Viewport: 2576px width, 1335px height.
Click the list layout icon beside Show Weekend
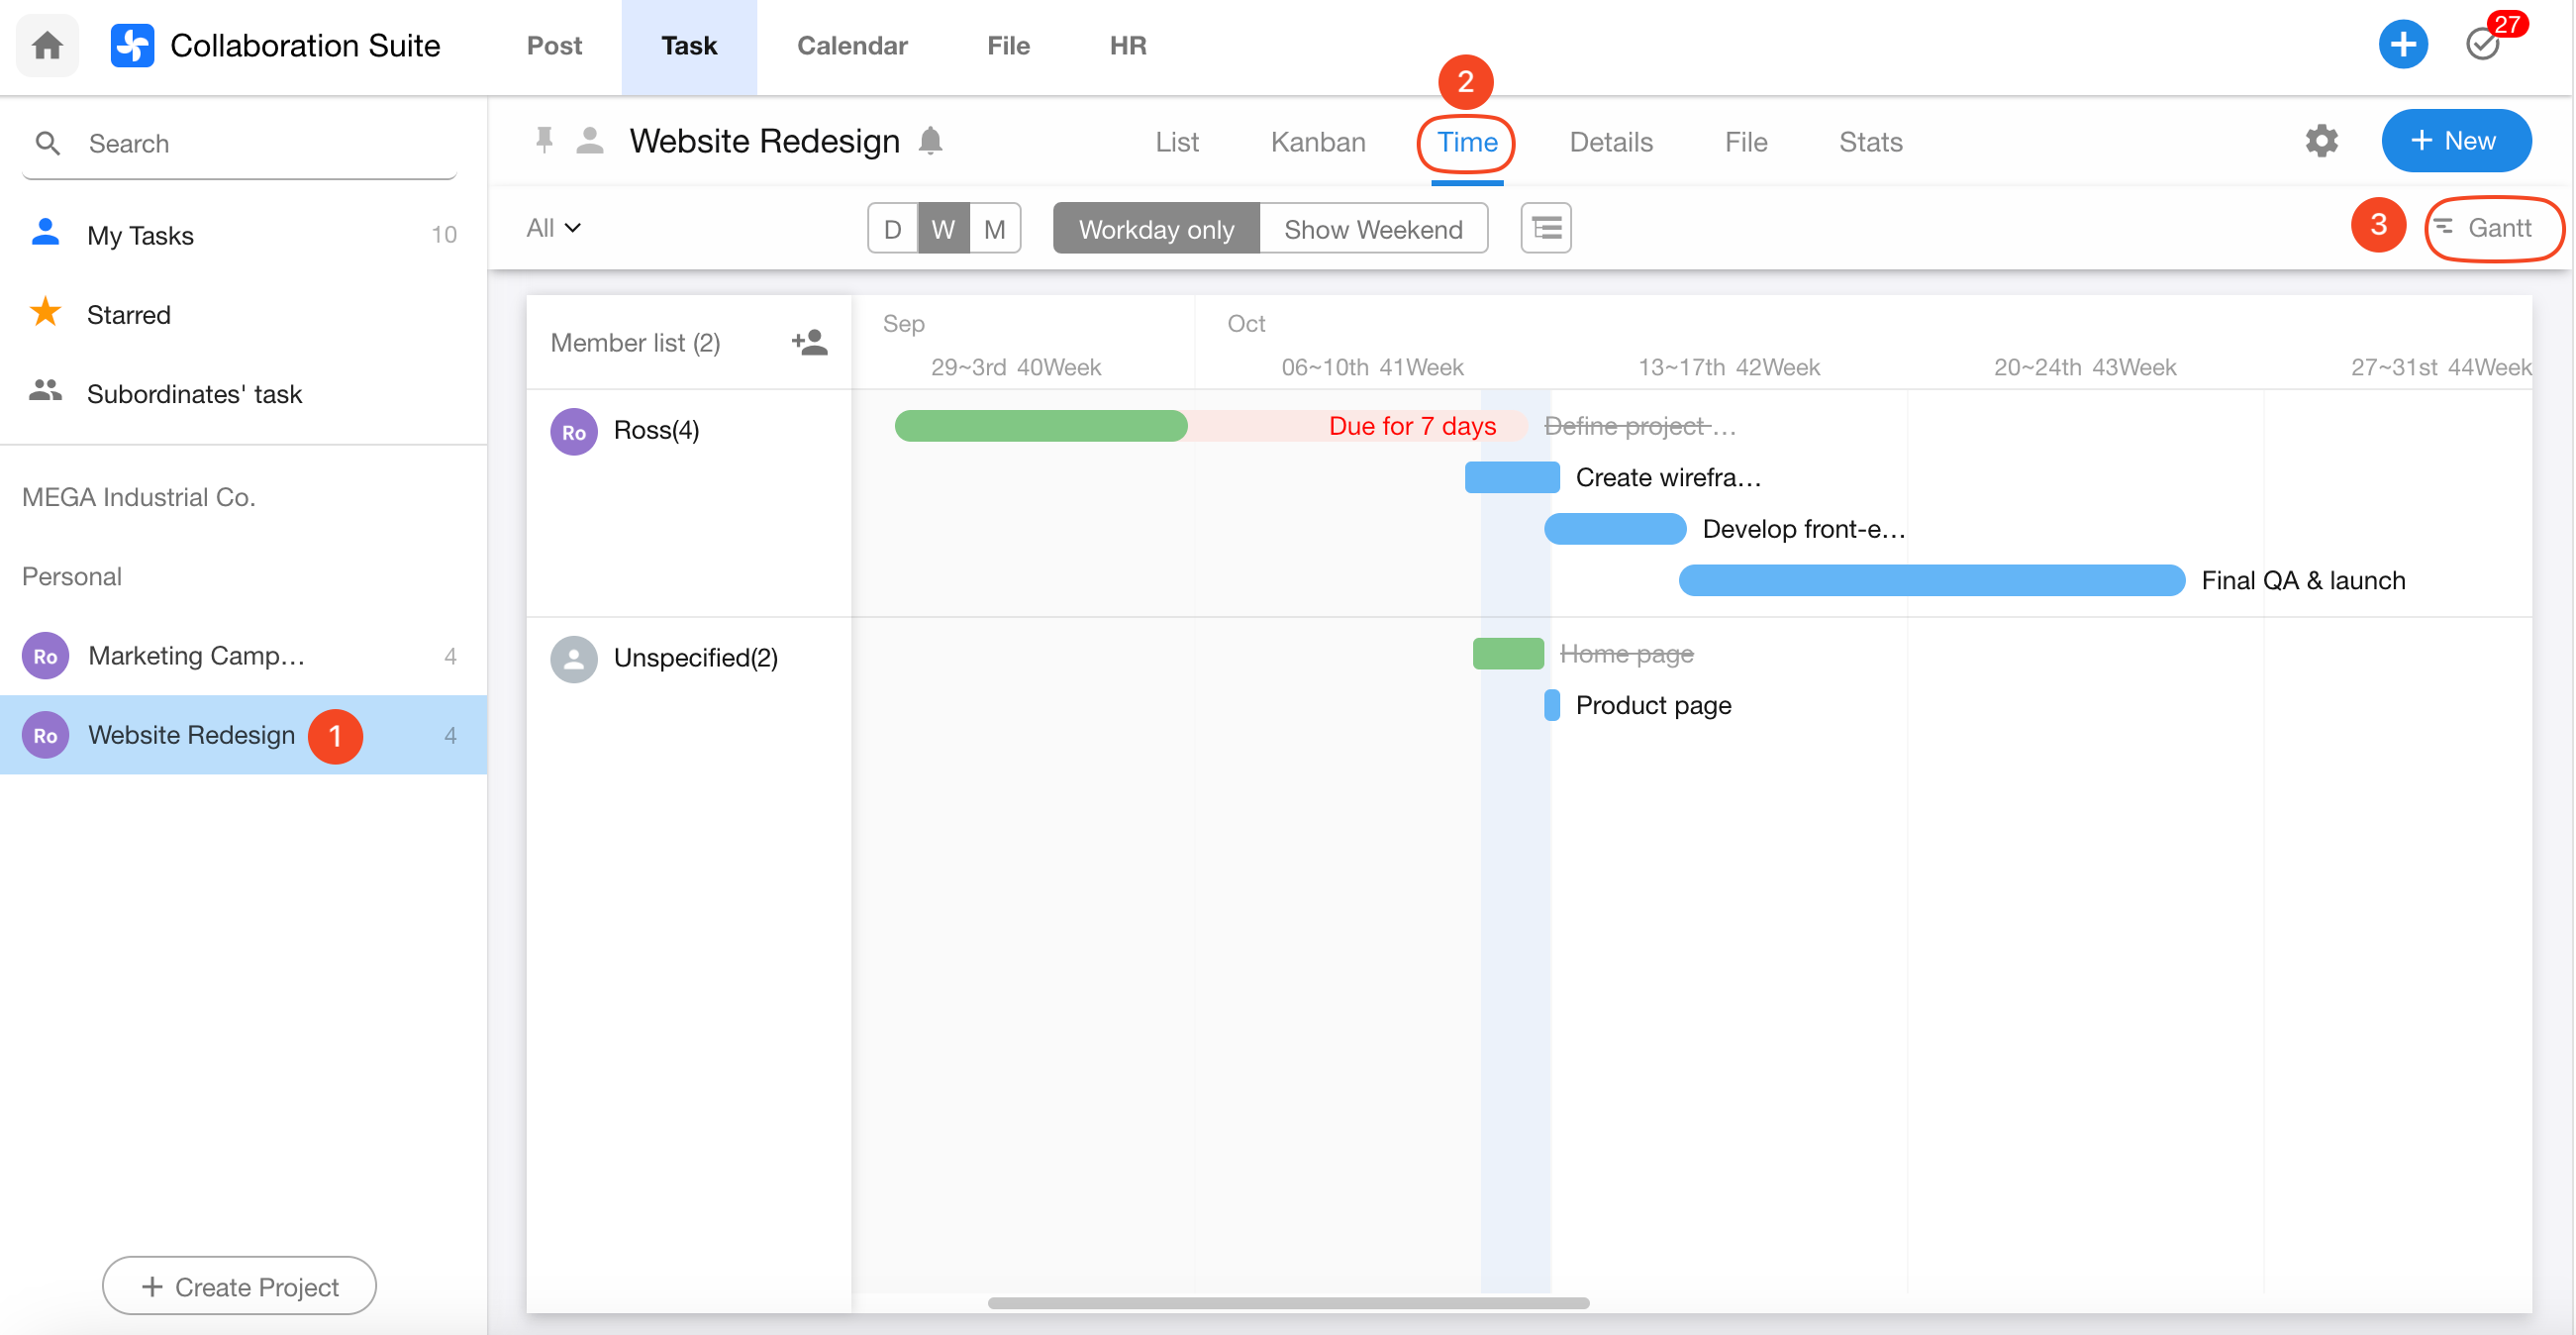point(1545,229)
